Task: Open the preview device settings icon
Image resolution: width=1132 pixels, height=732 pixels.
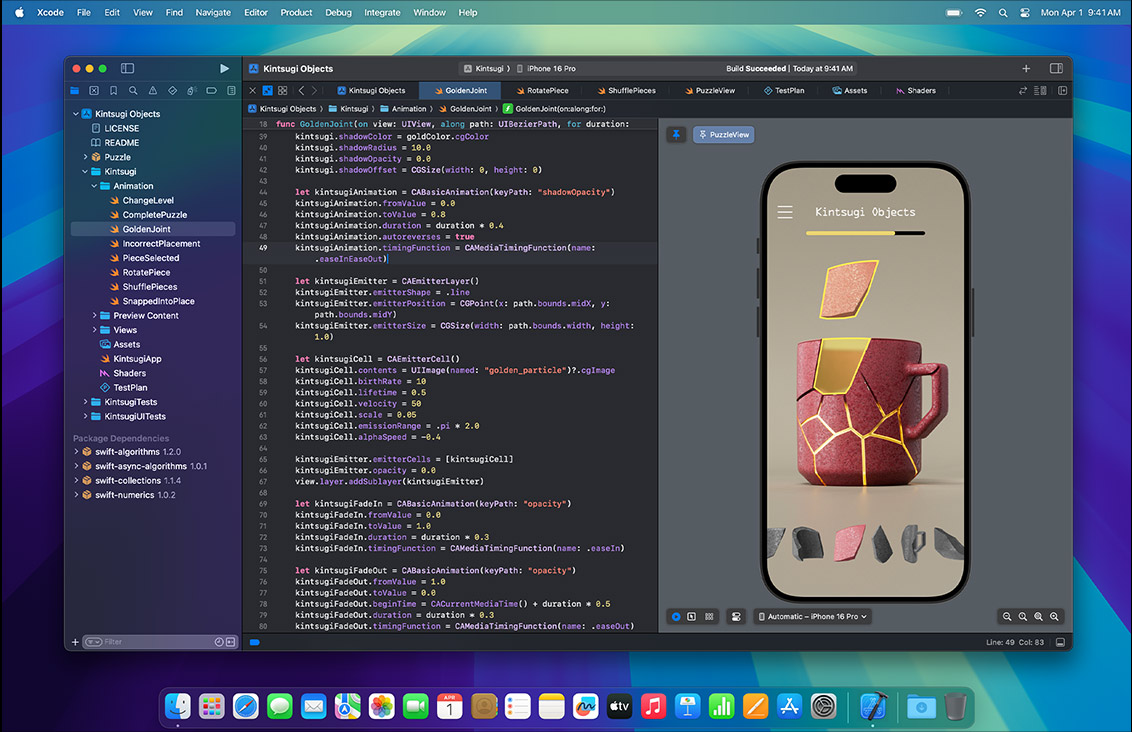Action: tap(736, 617)
